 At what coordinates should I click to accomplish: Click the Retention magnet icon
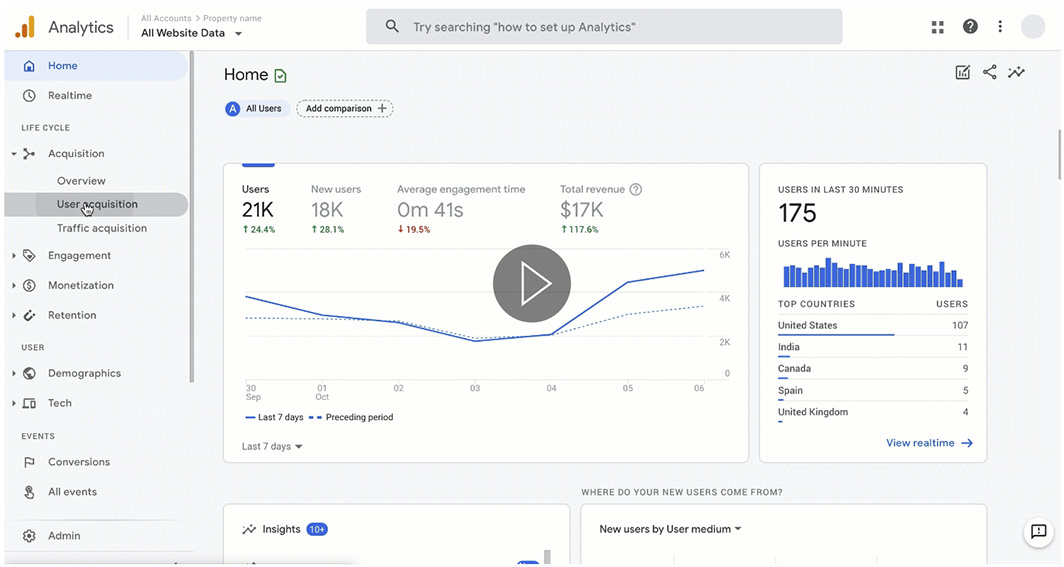[29, 315]
